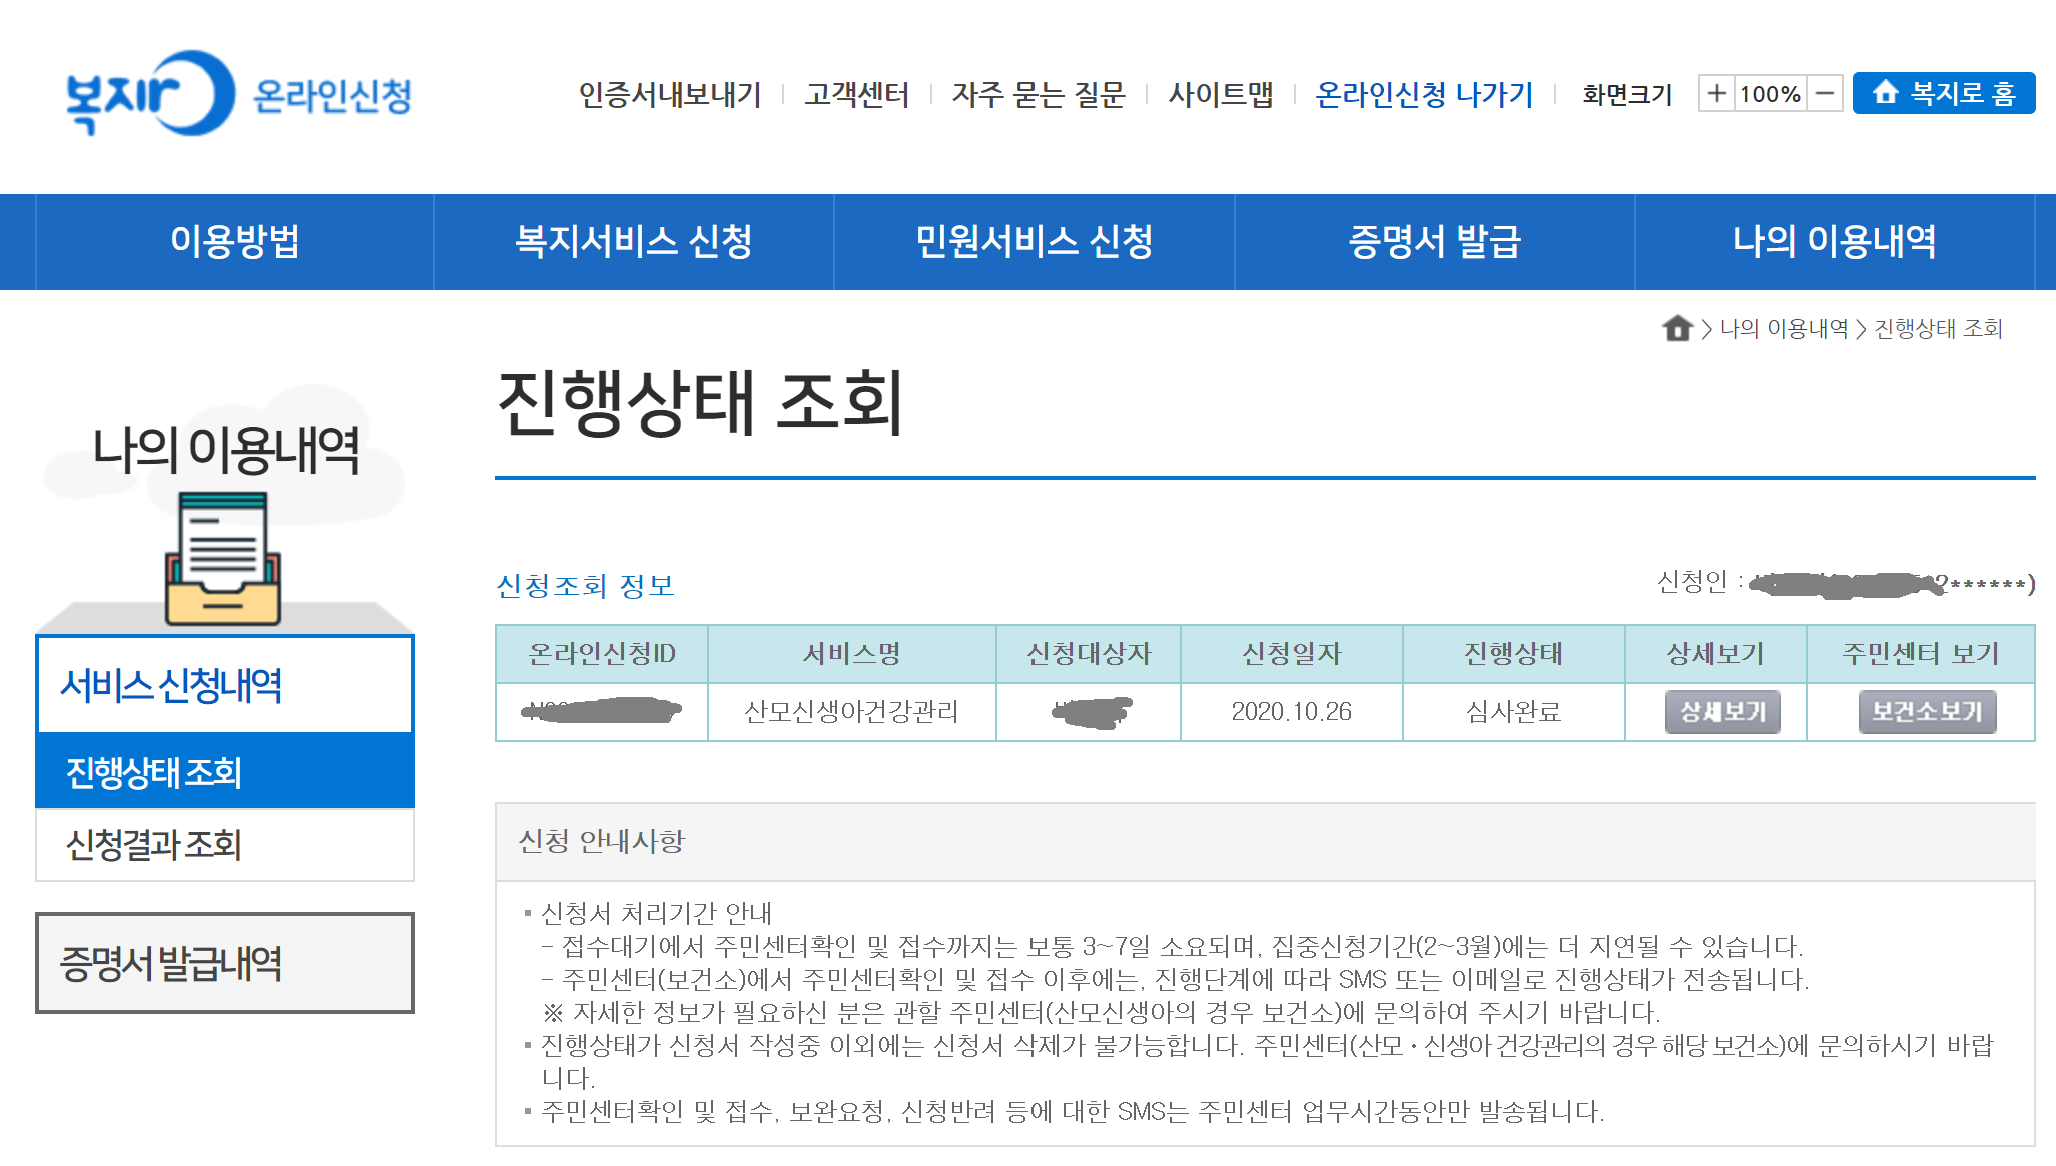The height and width of the screenshot is (1166, 2056).
Task: Click 상세보기 button in table row
Action: click(1722, 712)
